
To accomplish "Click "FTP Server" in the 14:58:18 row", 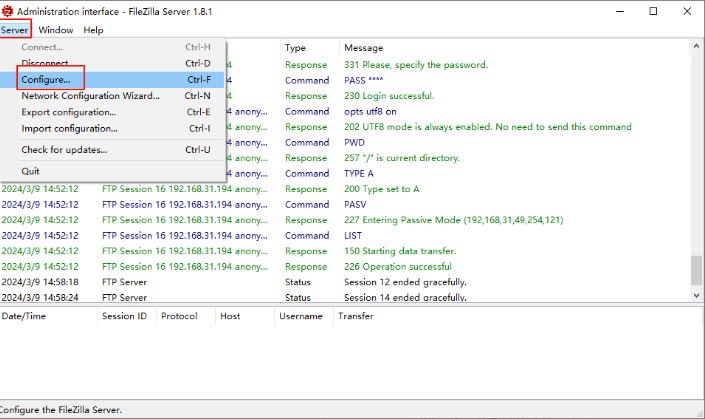I will tap(125, 282).
